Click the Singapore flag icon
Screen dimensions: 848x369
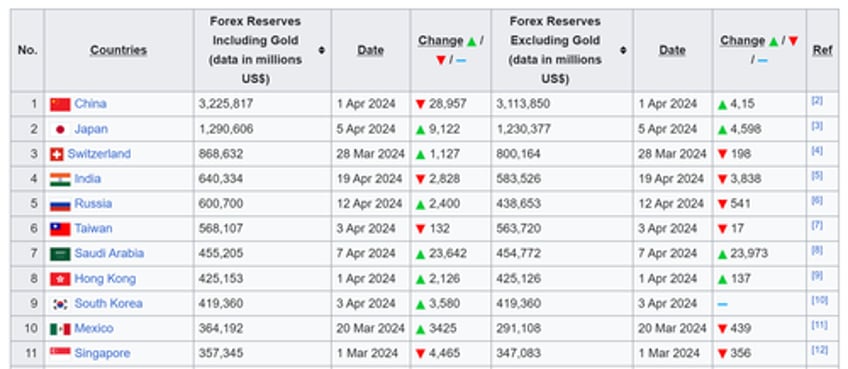60,353
